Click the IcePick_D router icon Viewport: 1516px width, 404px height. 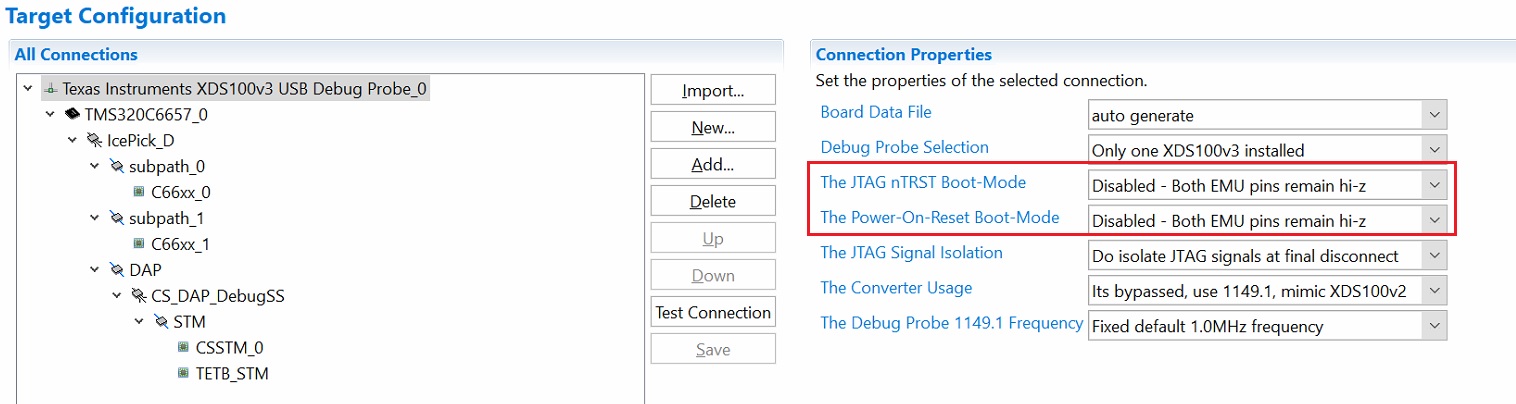95,141
